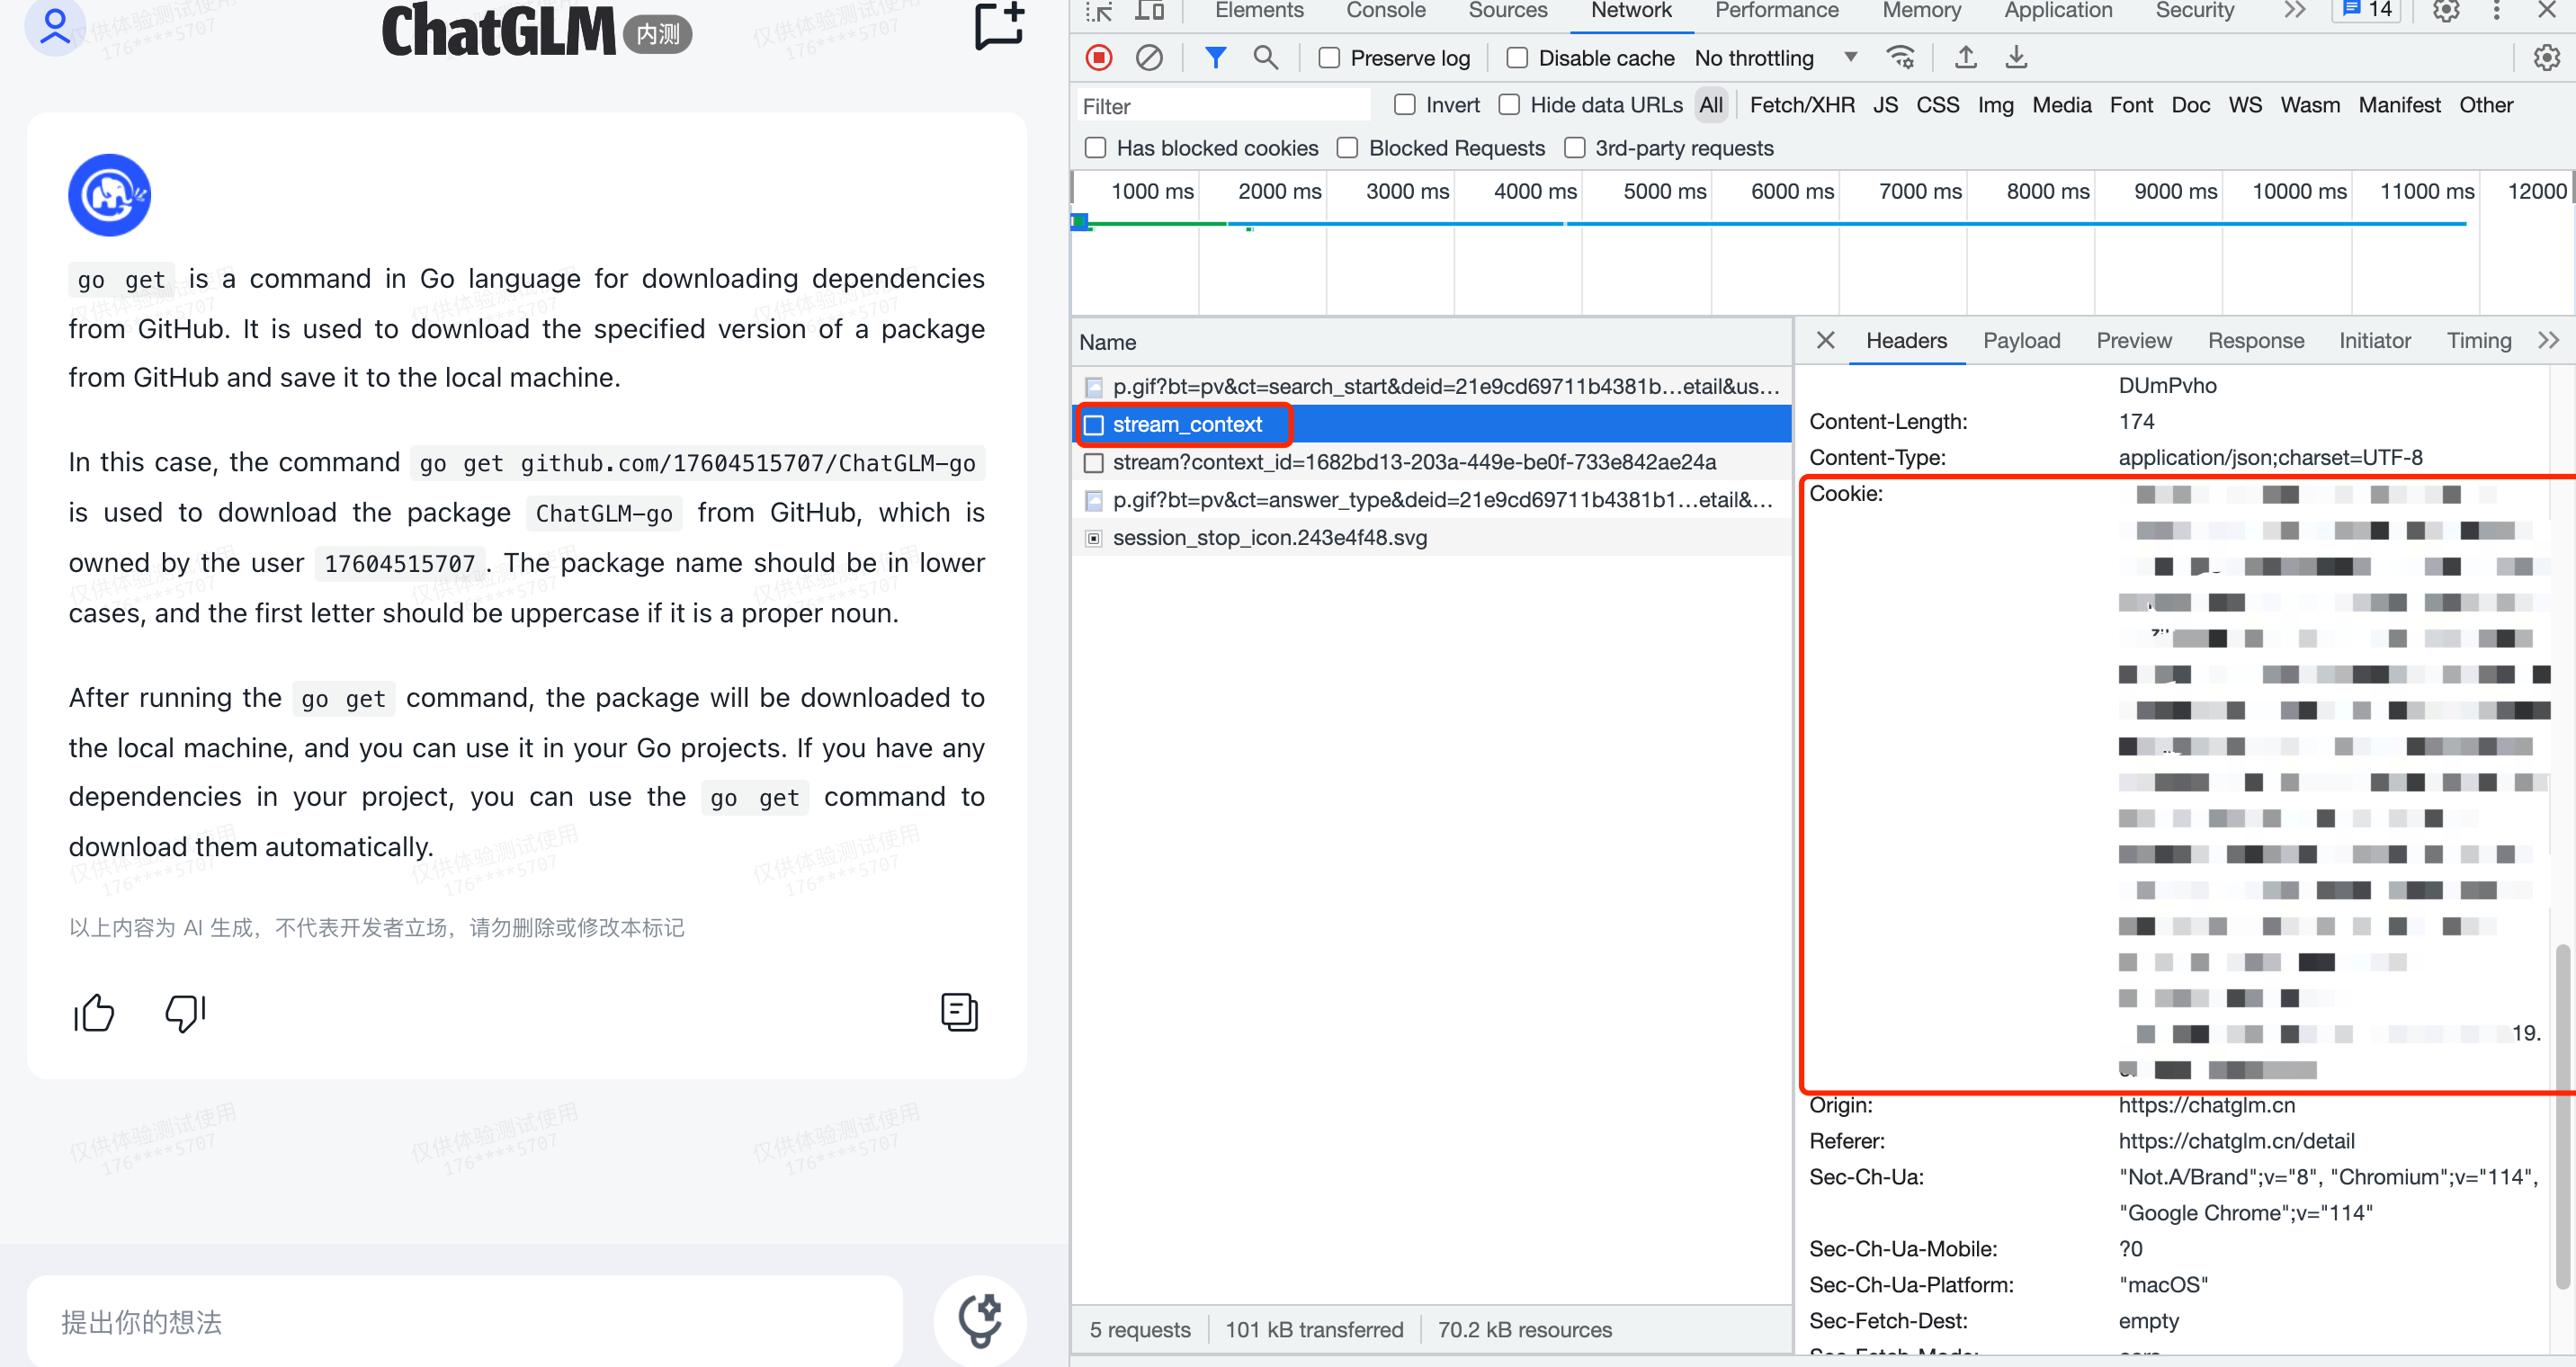This screenshot has width=2576, height=1367.
Task: Click the export HAR download icon
Action: tap(2016, 58)
